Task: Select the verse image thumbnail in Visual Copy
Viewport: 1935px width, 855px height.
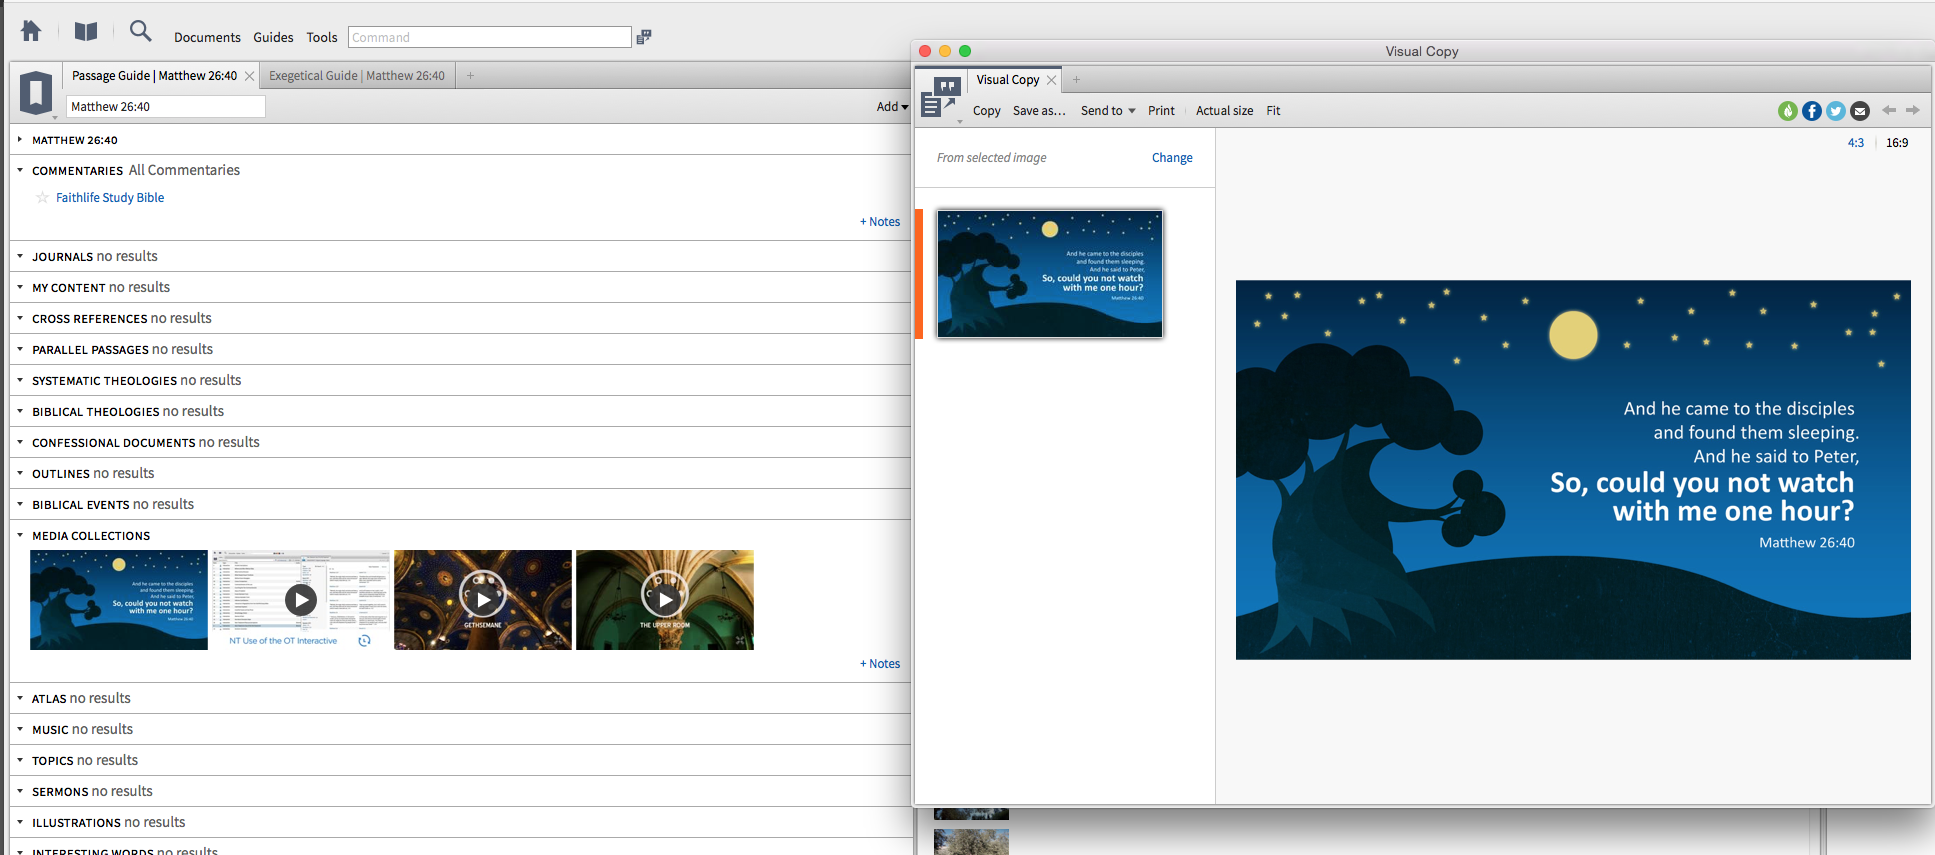Action: 1050,274
